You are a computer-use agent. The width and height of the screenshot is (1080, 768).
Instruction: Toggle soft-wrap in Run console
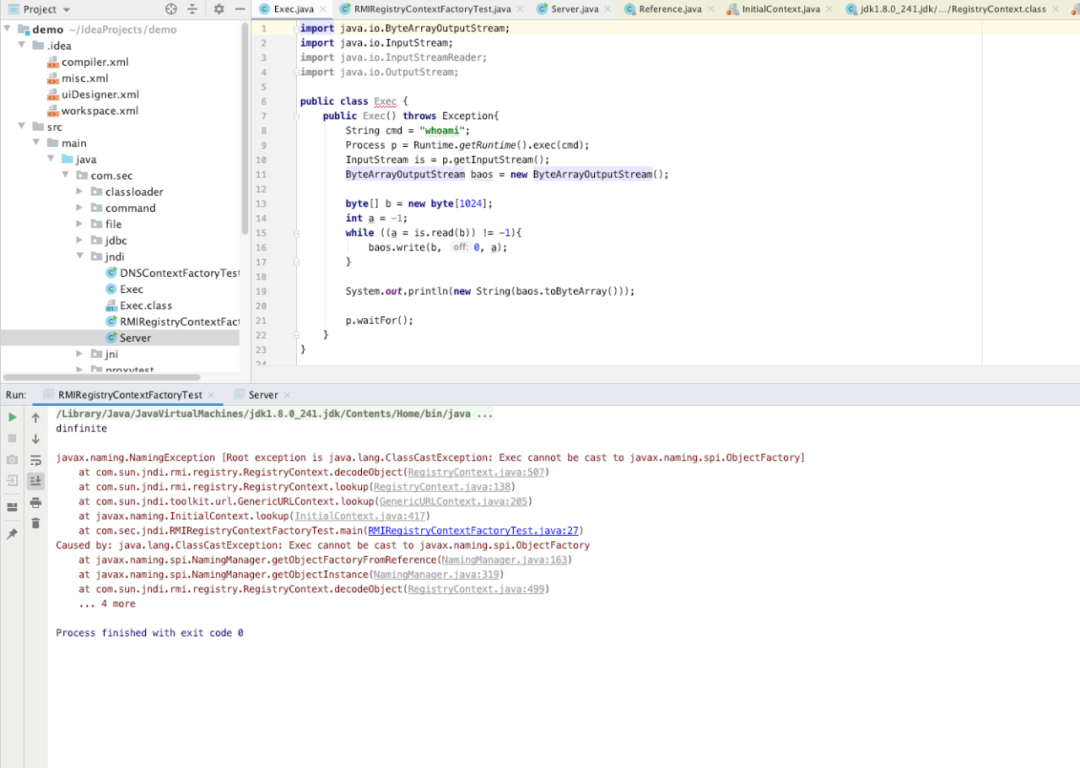click(36, 460)
